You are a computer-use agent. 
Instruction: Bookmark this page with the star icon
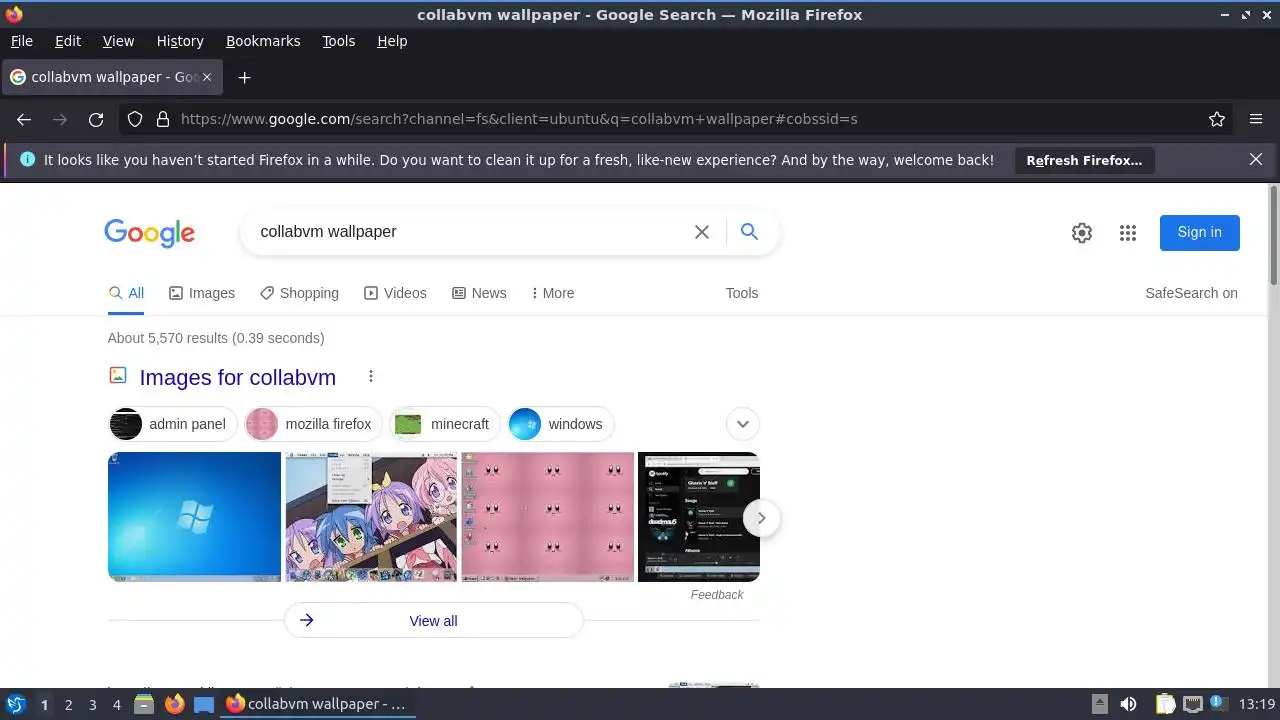pyautogui.click(x=1217, y=119)
